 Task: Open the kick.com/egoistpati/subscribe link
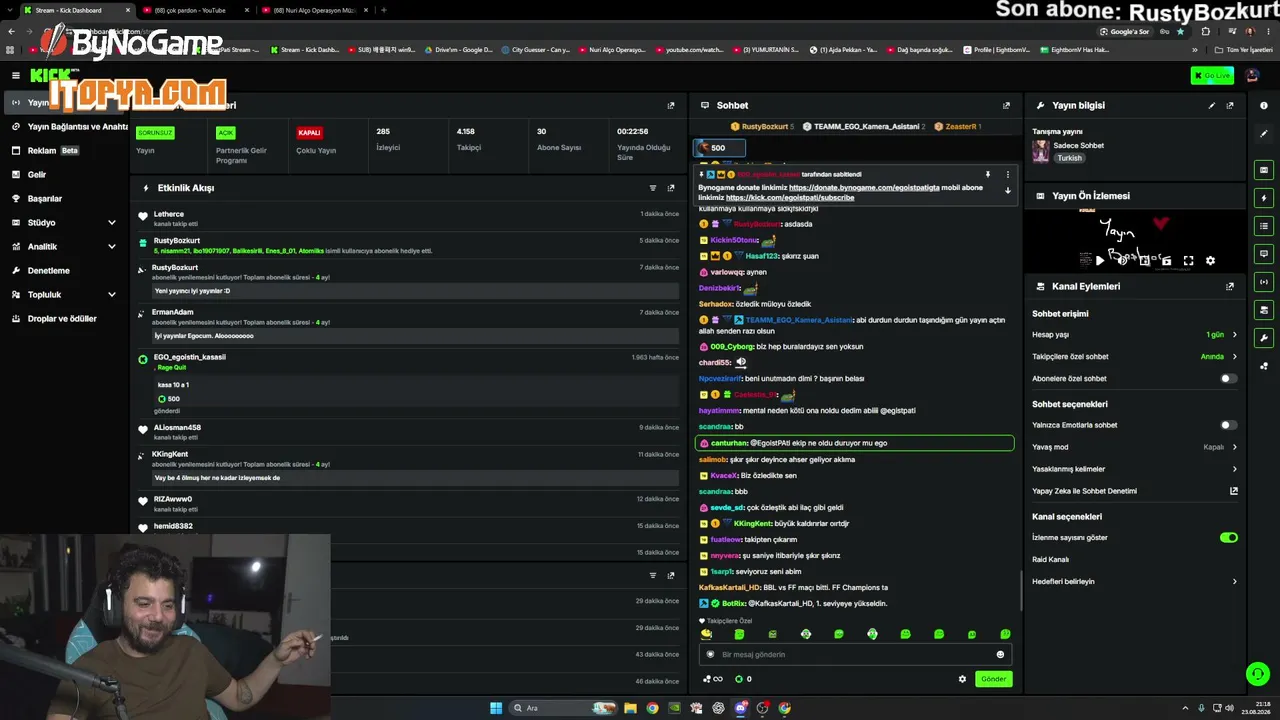click(x=790, y=198)
